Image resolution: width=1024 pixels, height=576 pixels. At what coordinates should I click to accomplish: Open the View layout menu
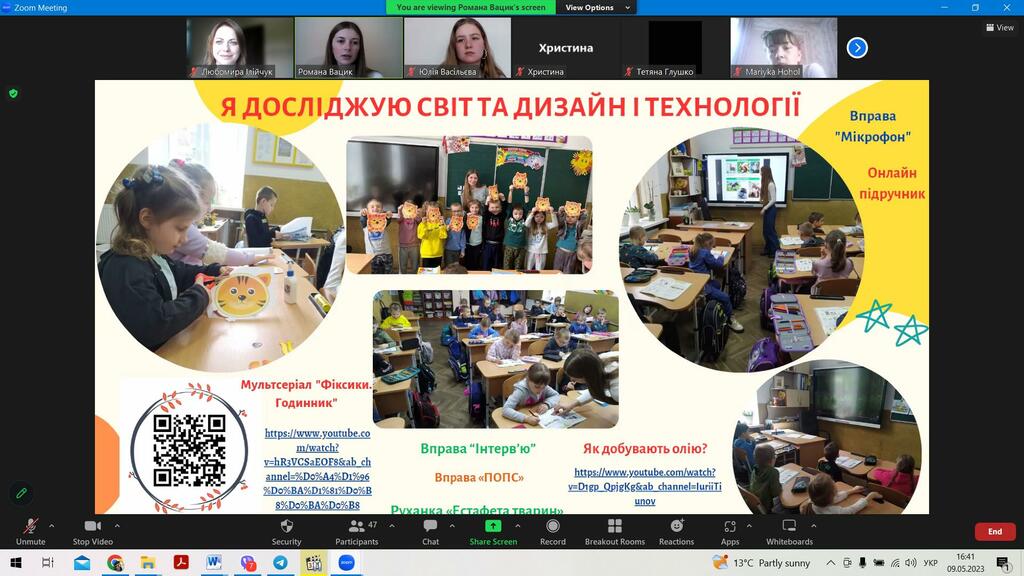pyautogui.click(x=1000, y=27)
